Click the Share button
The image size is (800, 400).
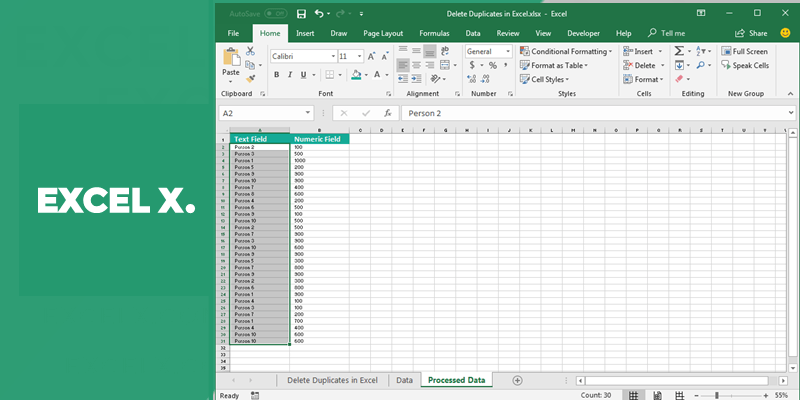pos(751,33)
